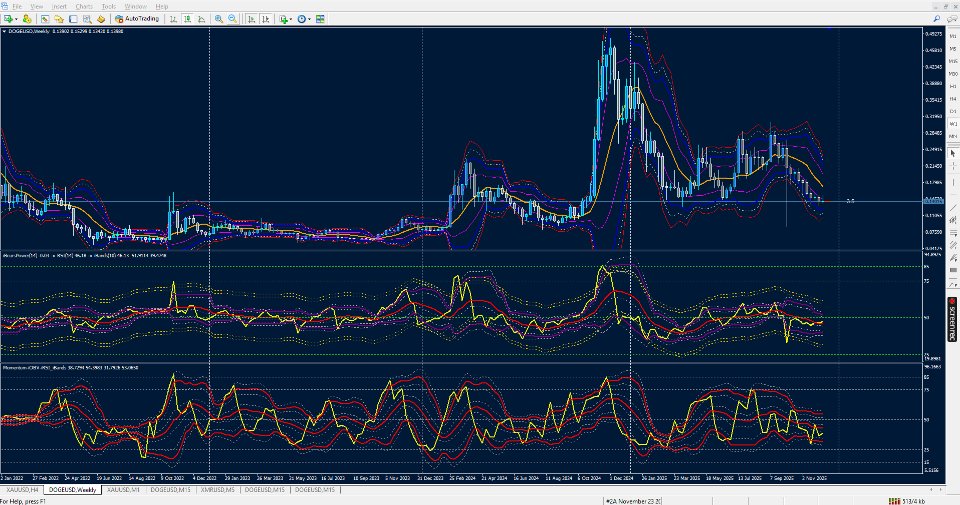This screenshot has height=505, width=960.
Task: Open the Charts menu
Action: [x=84, y=6]
